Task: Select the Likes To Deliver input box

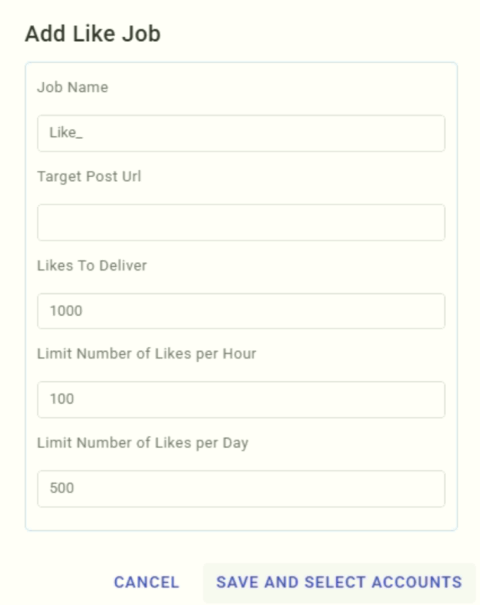Action: [241, 311]
